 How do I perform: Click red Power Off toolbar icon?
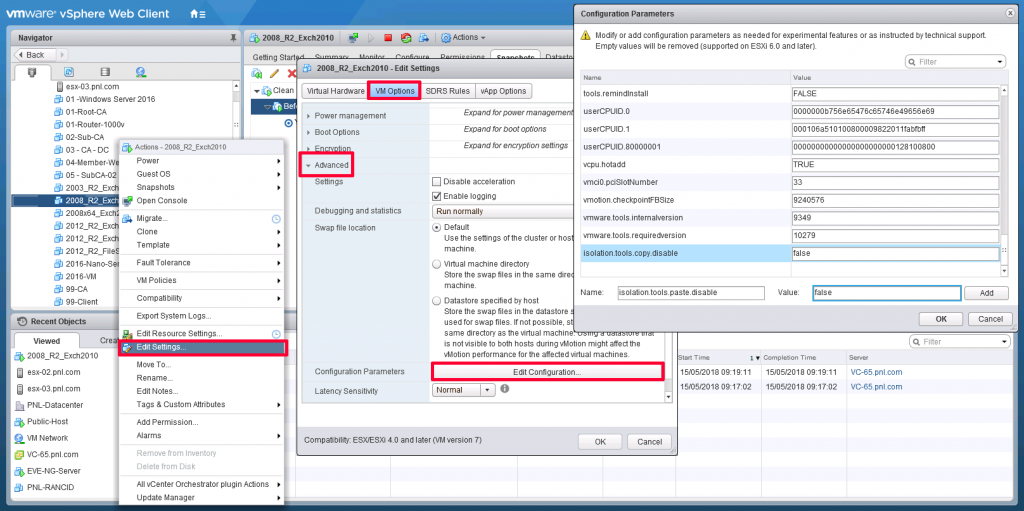click(388, 37)
